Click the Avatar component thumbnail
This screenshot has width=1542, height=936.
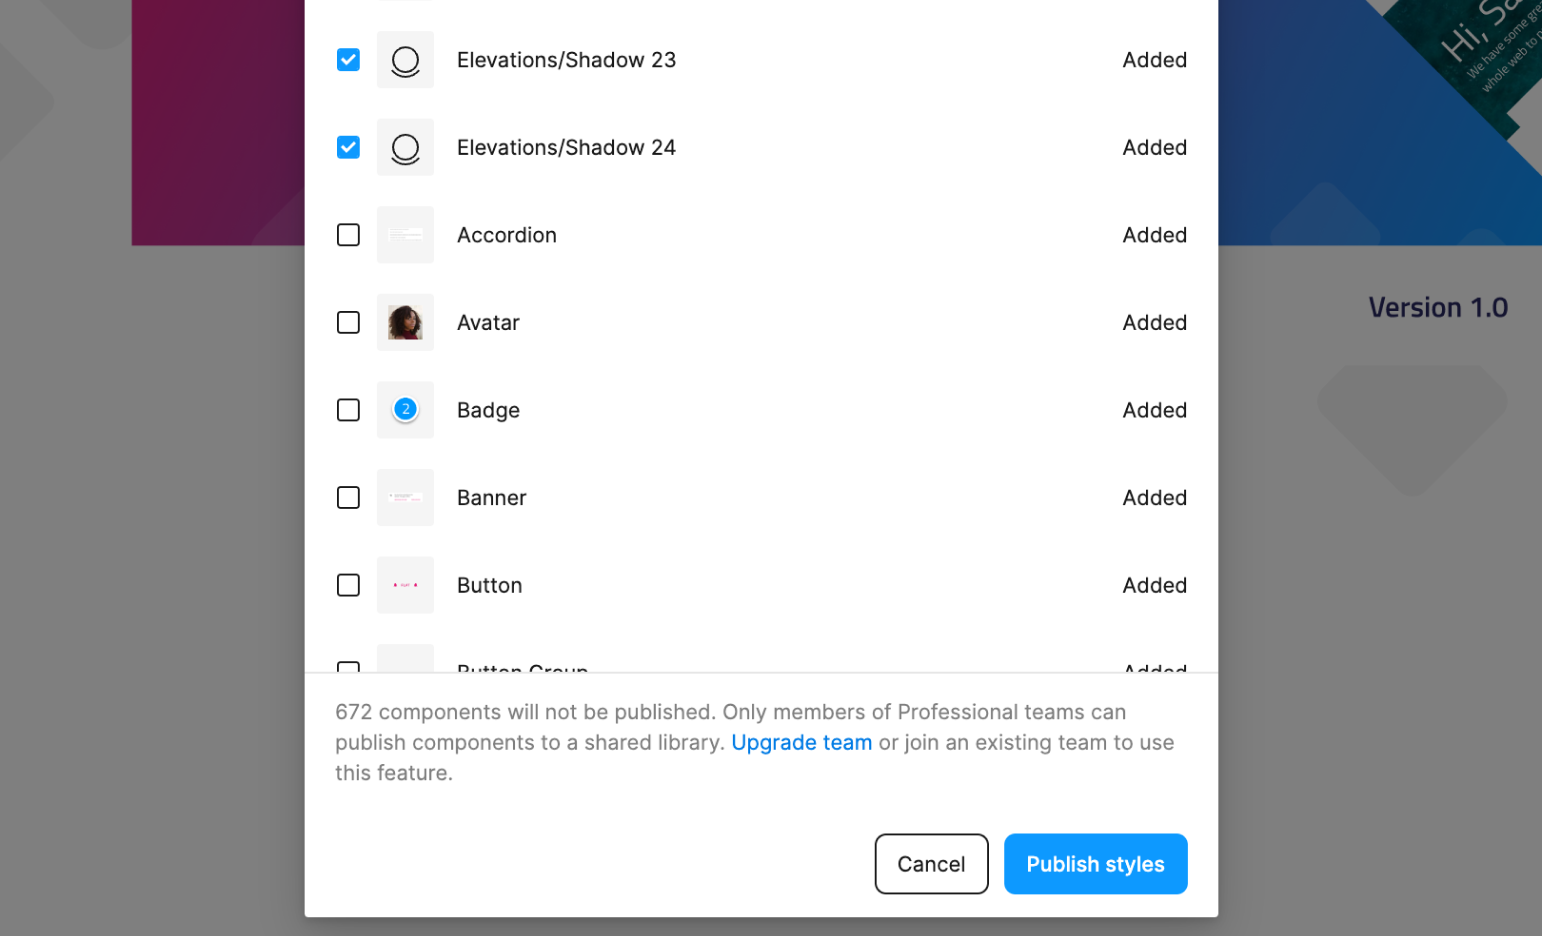tap(405, 323)
